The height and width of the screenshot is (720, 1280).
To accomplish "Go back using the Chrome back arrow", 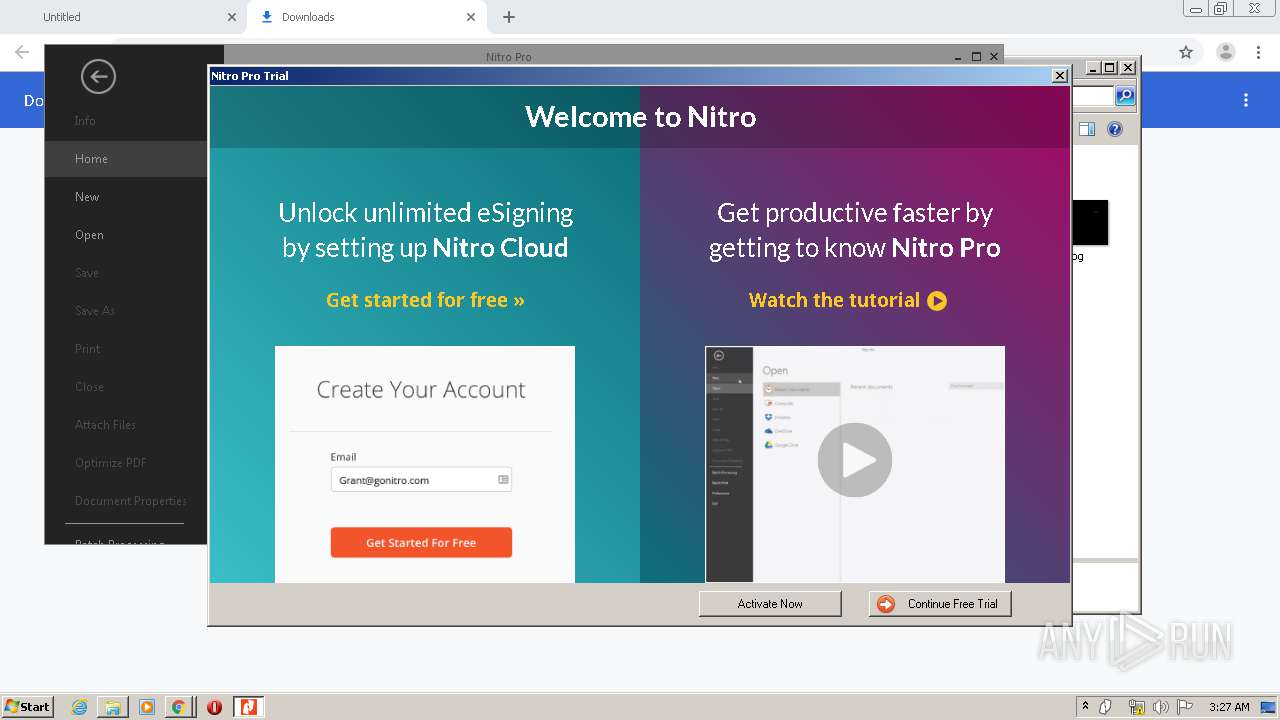I will pyautogui.click(x=22, y=52).
